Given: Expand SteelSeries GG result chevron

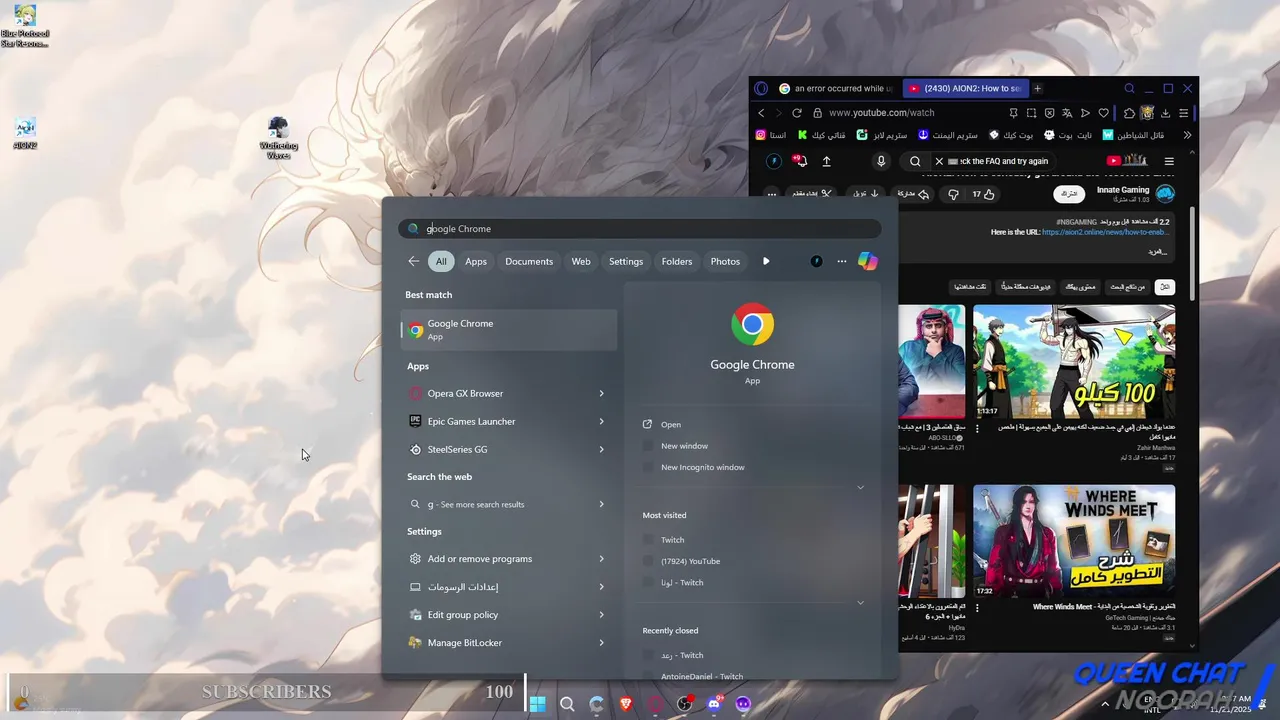Looking at the screenshot, I should pos(601,449).
